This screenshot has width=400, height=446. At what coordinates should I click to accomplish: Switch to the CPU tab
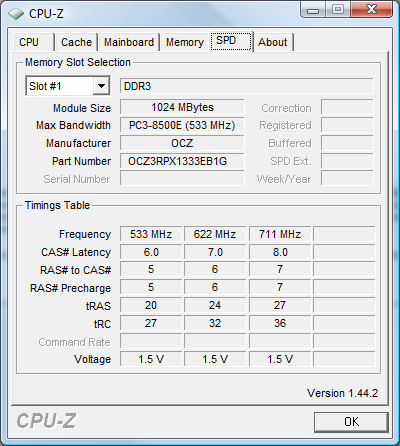[x=33, y=42]
